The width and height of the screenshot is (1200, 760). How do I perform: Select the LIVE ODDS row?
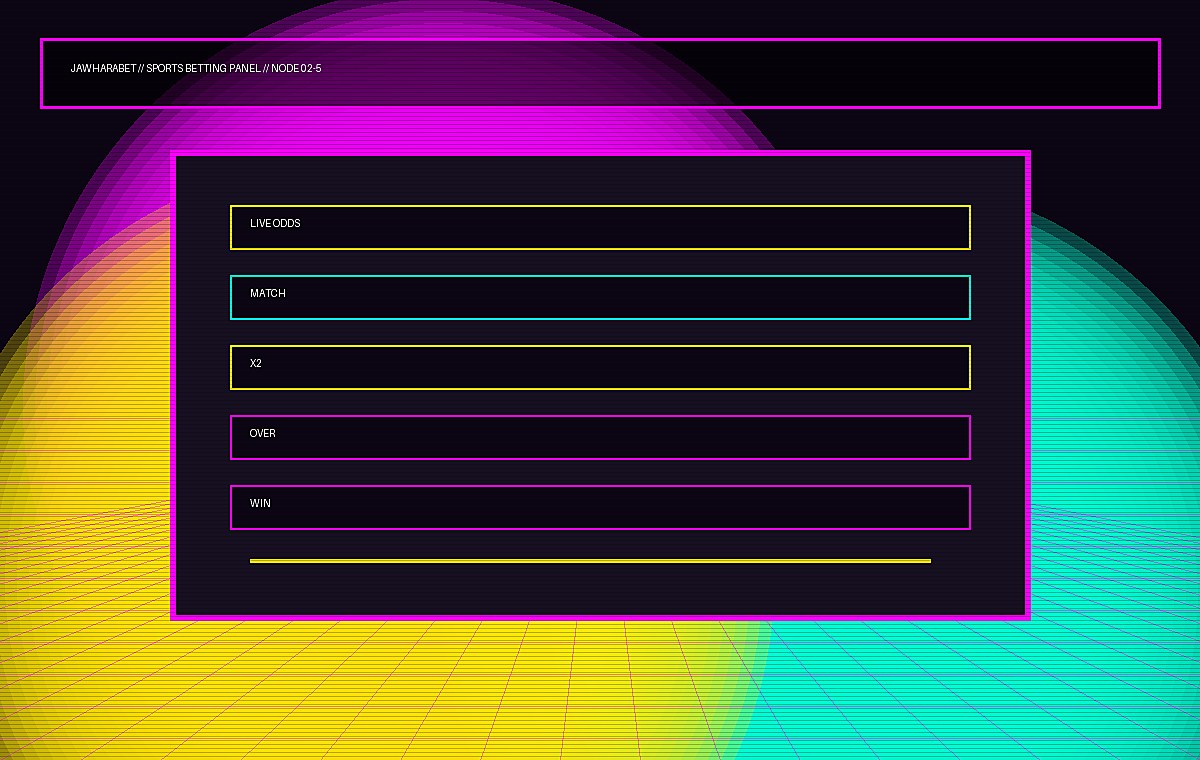(x=600, y=227)
